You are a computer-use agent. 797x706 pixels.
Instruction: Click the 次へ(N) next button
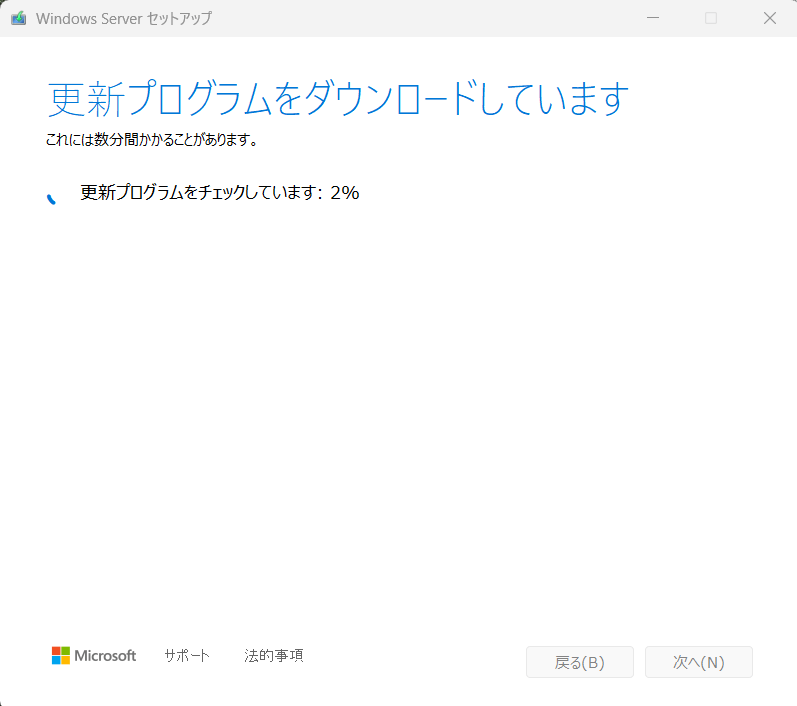[699, 662]
